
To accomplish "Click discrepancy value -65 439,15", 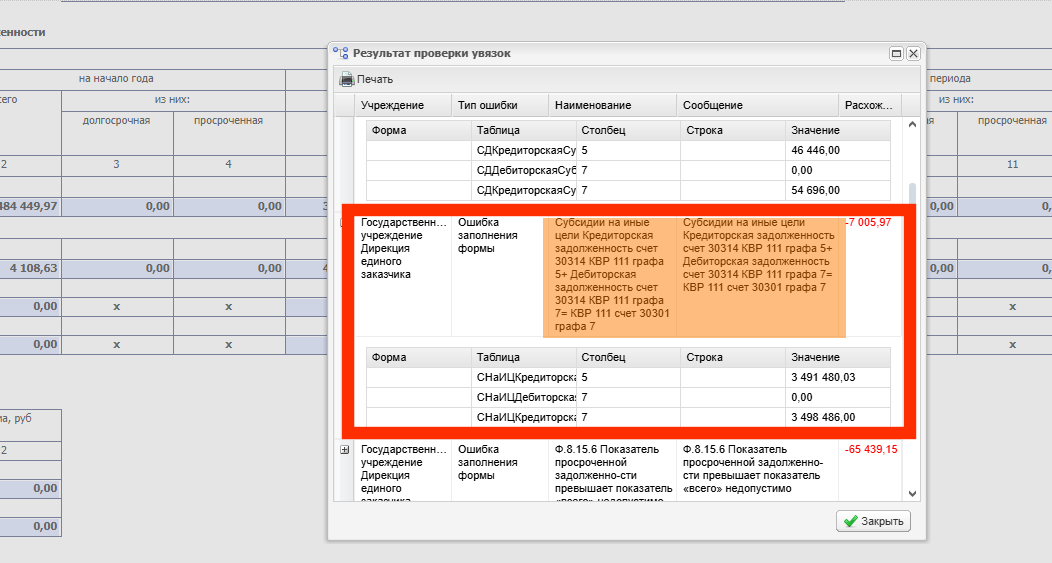I will pos(871,449).
